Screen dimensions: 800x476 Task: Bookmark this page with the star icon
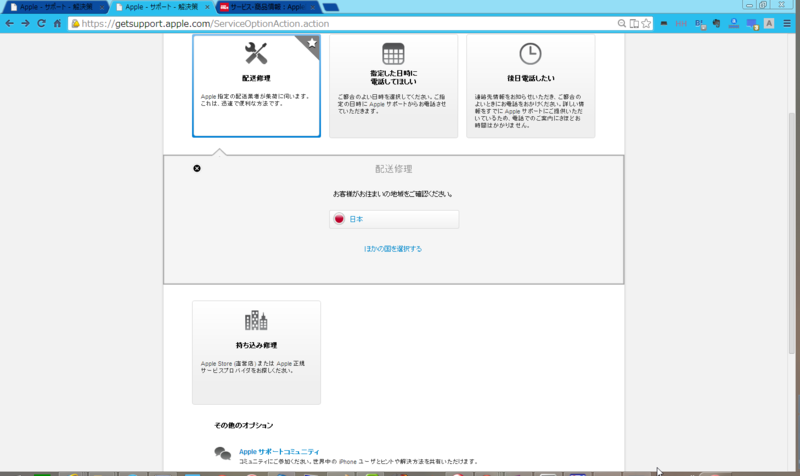(646, 23)
